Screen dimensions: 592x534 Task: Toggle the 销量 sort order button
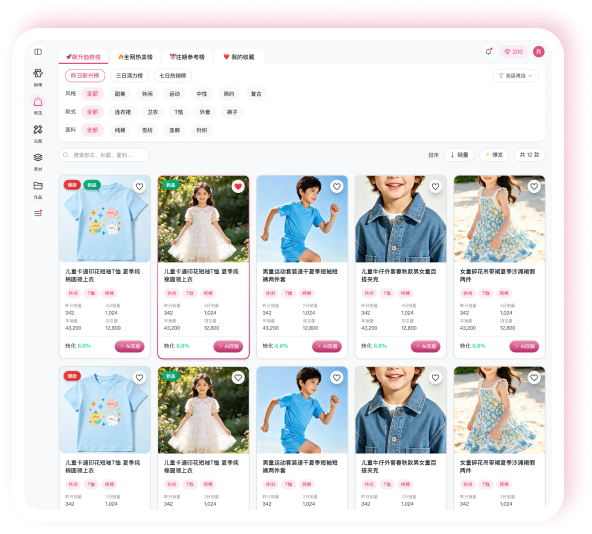click(x=459, y=155)
